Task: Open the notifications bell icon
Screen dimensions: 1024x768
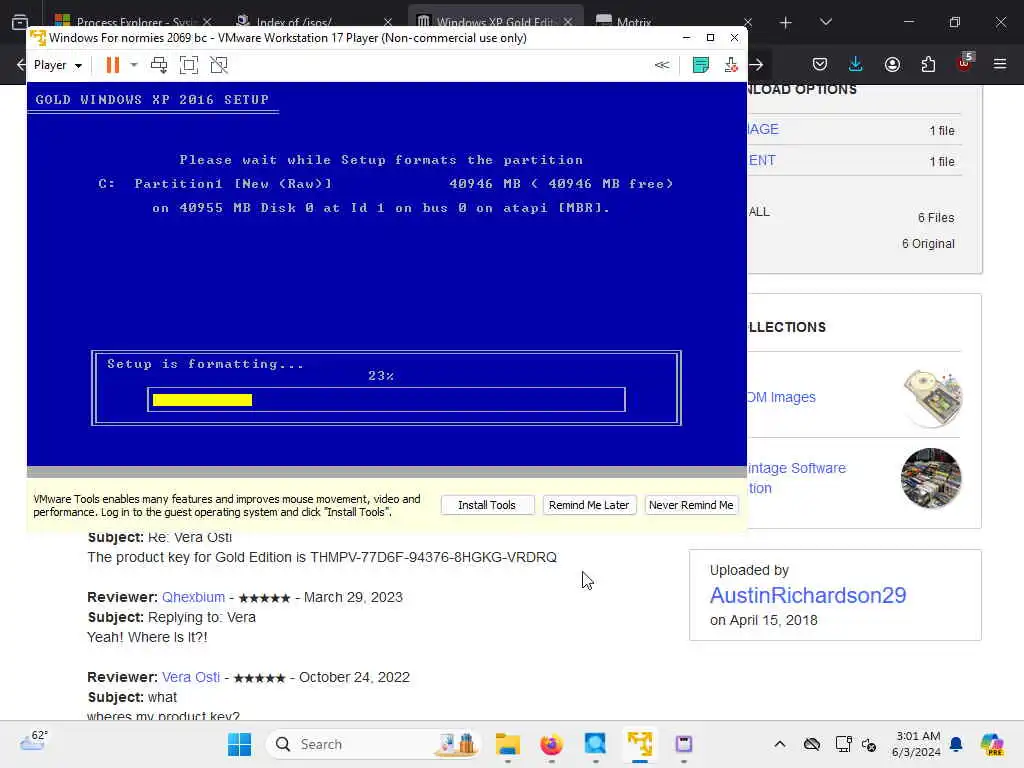Action: pos(956,744)
